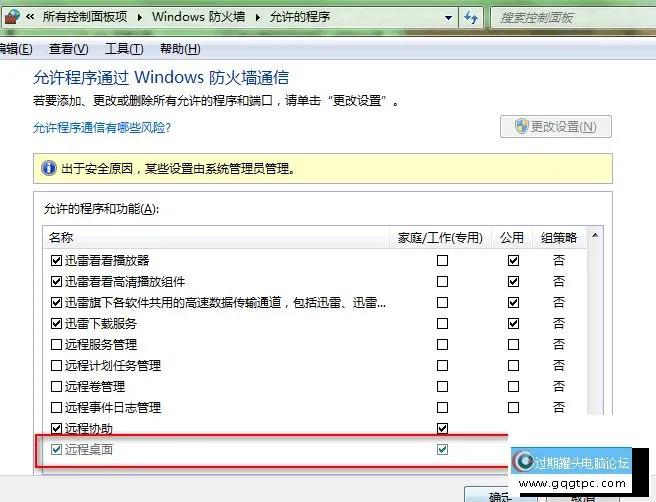Click the 过期罐头电脑论坛 watermark logo
The width and height of the screenshot is (656, 502).
tap(570, 462)
